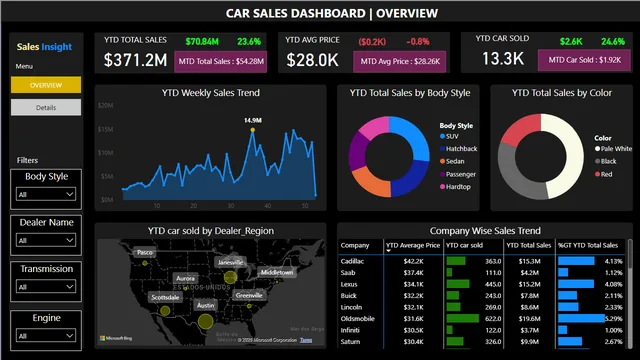Image resolution: width=640 pixels, height=360 pixels.
Task: Click the 14.9M peak data point
Action: [253, 130]
